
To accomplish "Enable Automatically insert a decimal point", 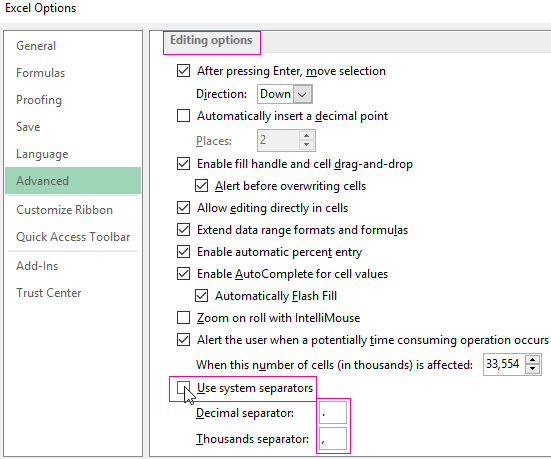I will (183, 116).
